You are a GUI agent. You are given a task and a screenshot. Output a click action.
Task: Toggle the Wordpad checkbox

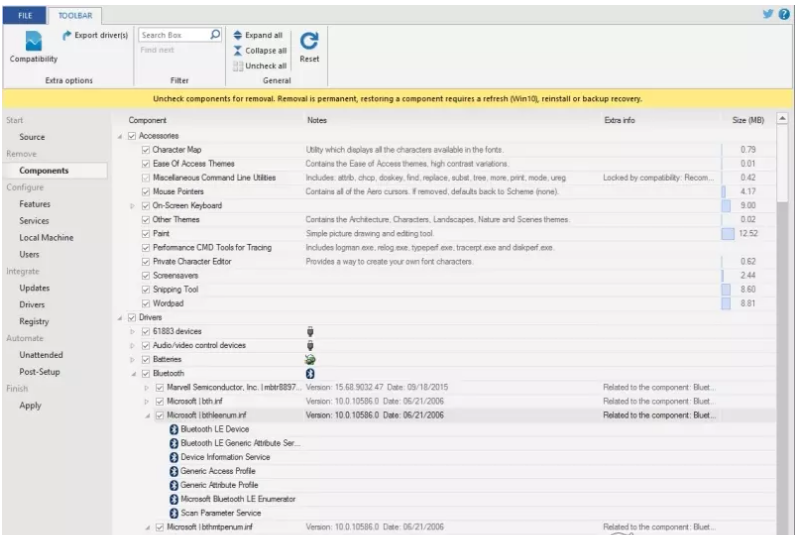pyautogui.click(x=146, y=302)
